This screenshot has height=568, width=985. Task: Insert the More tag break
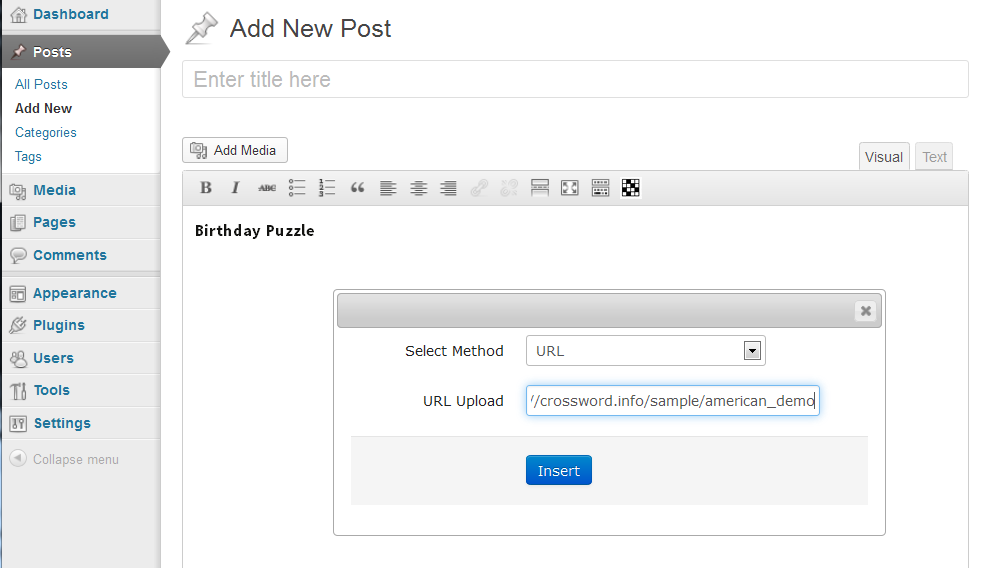click(540, 188)
